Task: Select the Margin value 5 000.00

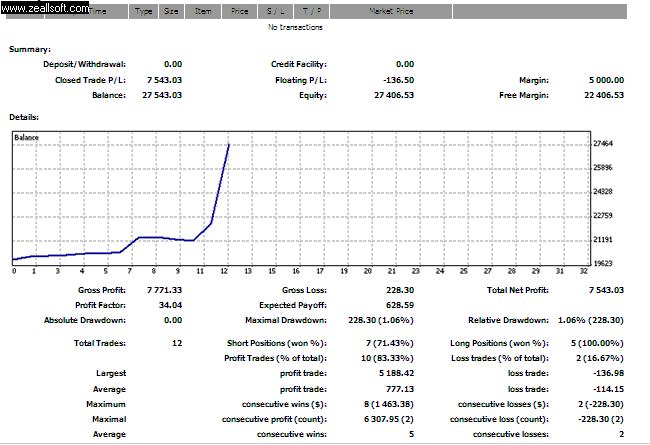Action: tap(606, 80)
